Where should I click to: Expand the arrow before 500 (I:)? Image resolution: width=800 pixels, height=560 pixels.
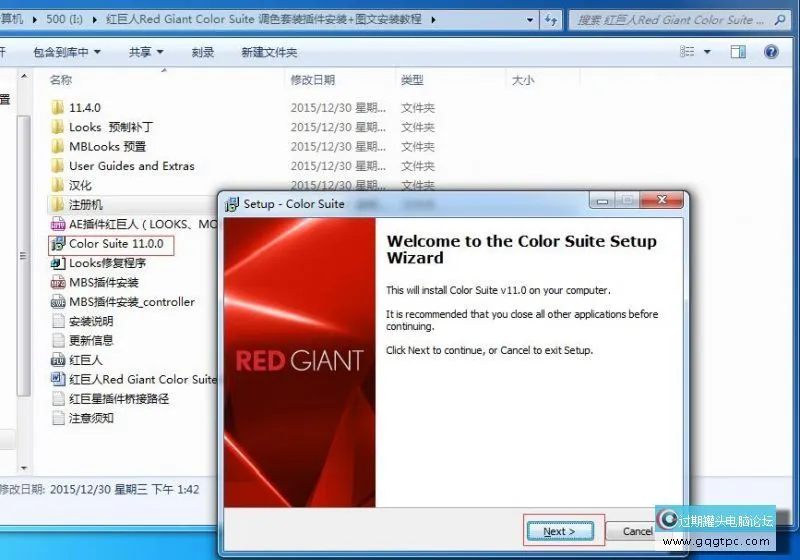pyautogui.click(x=35, y=20)
